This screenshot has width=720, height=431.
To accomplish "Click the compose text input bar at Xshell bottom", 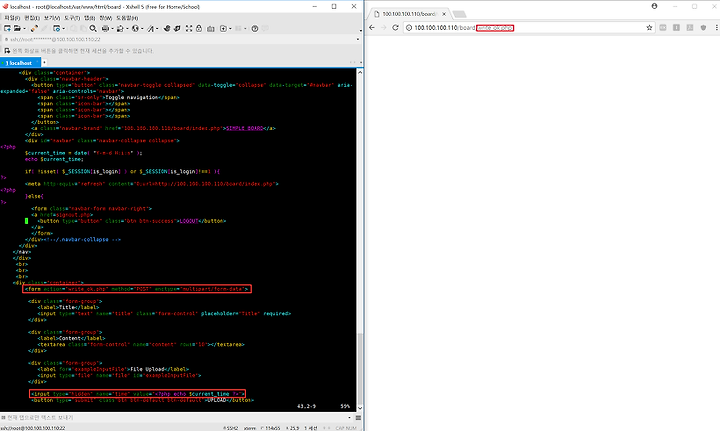I will 174,418.
